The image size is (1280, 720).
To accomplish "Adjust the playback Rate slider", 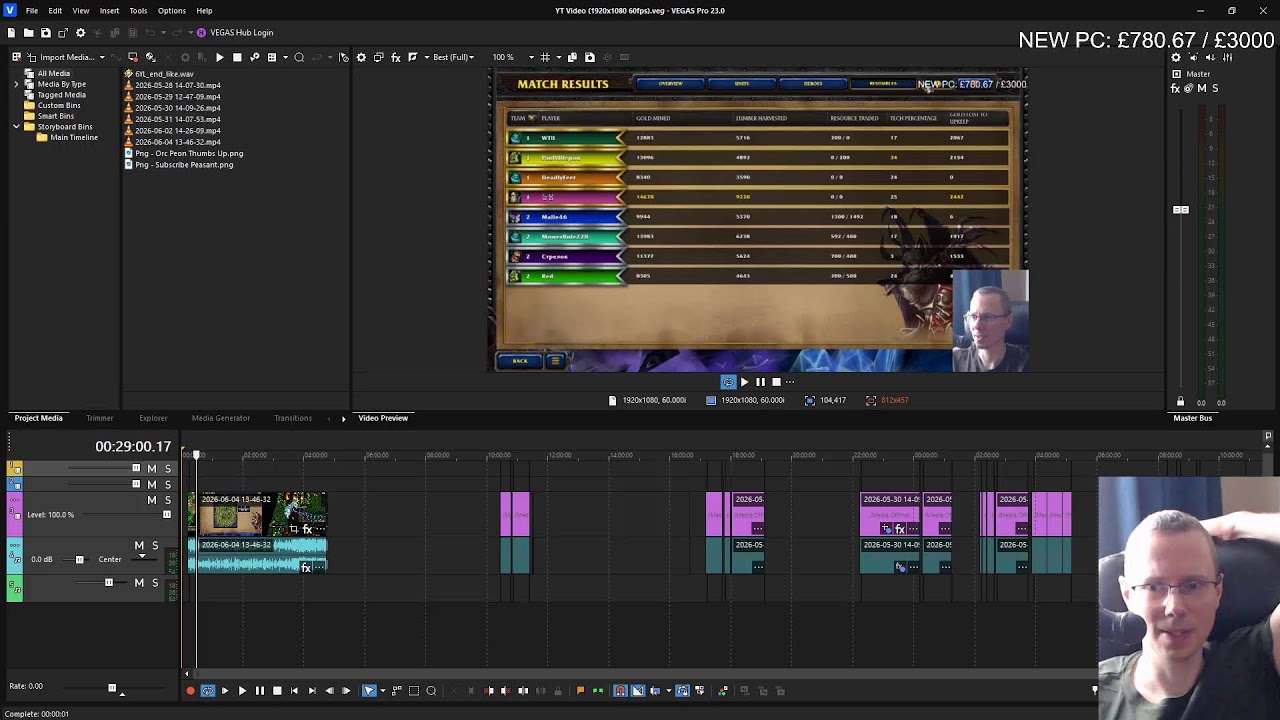I will (x=112, y=688).
